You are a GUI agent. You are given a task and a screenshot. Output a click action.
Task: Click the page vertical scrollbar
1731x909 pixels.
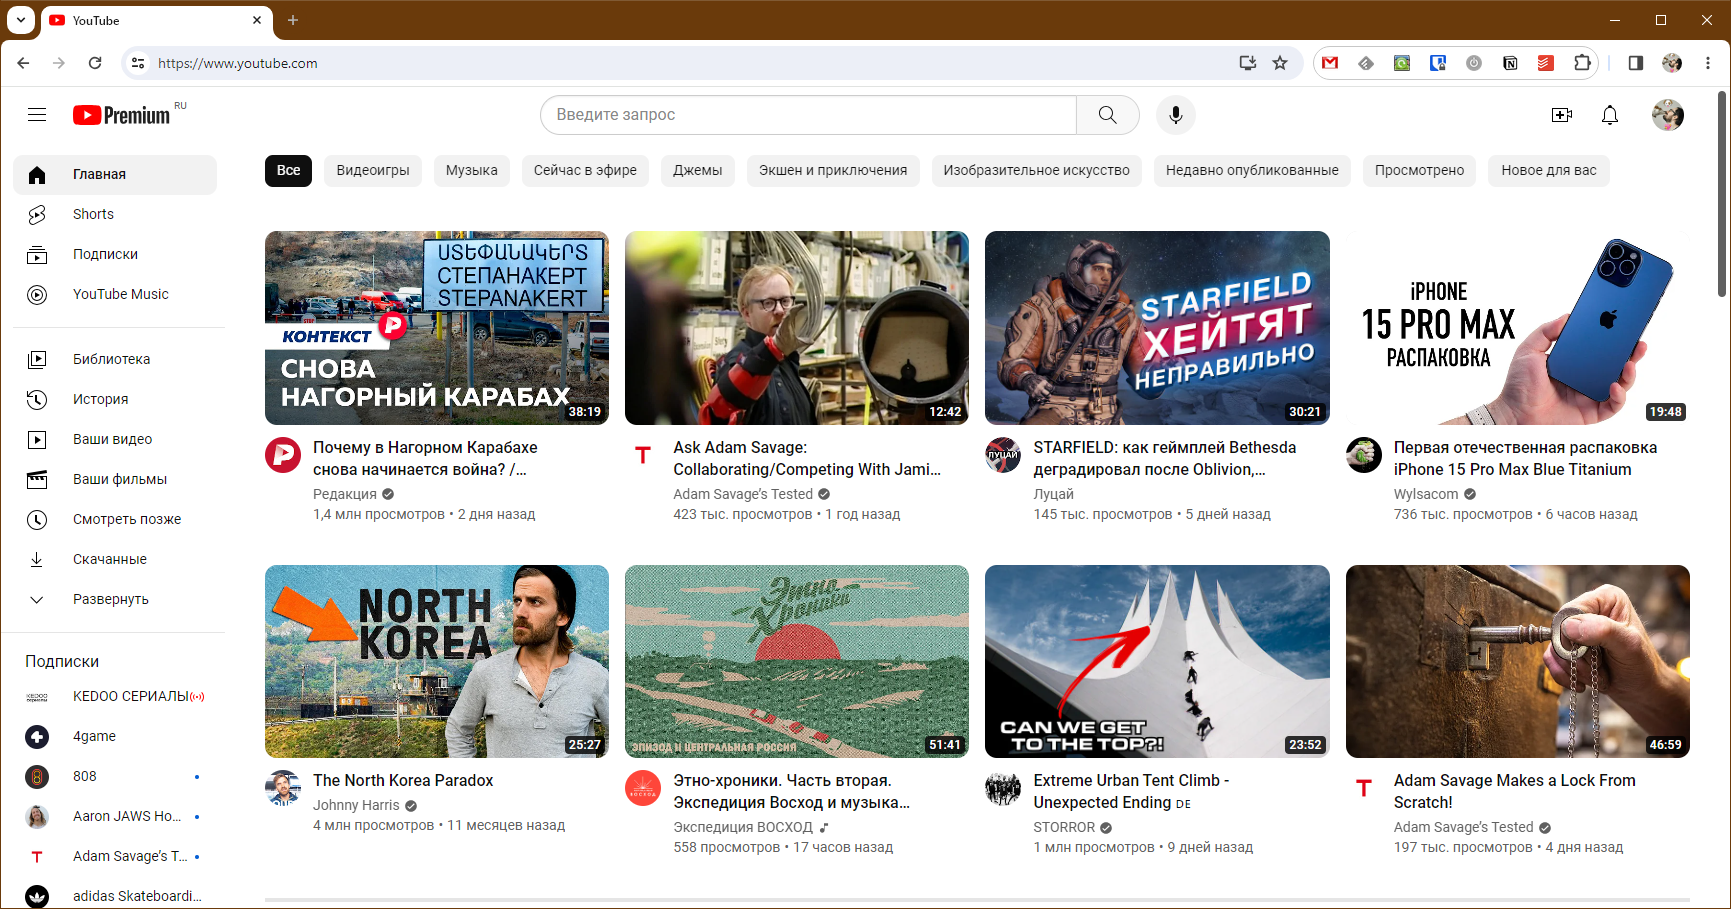pyautogui.click(x=1722, y=195)
